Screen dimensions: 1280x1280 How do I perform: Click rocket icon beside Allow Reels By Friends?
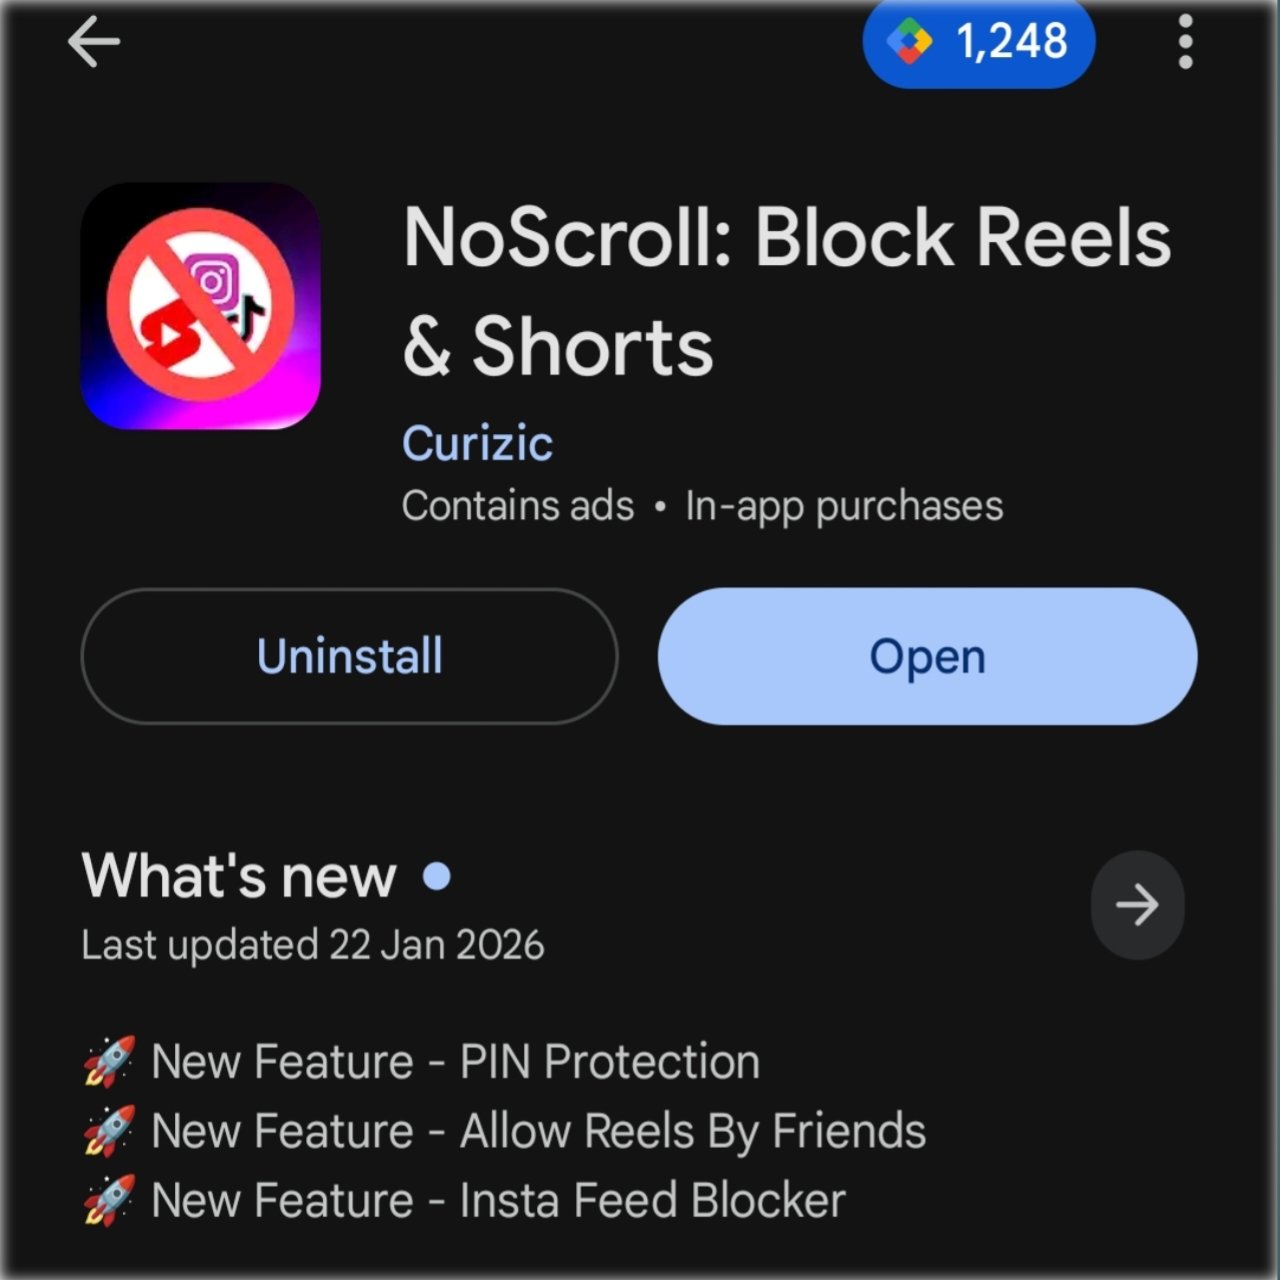(109, 1132)
